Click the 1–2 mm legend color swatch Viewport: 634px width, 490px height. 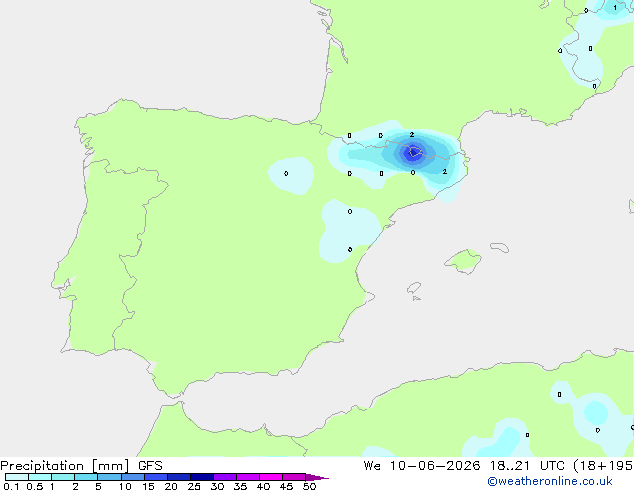(63, 477)
